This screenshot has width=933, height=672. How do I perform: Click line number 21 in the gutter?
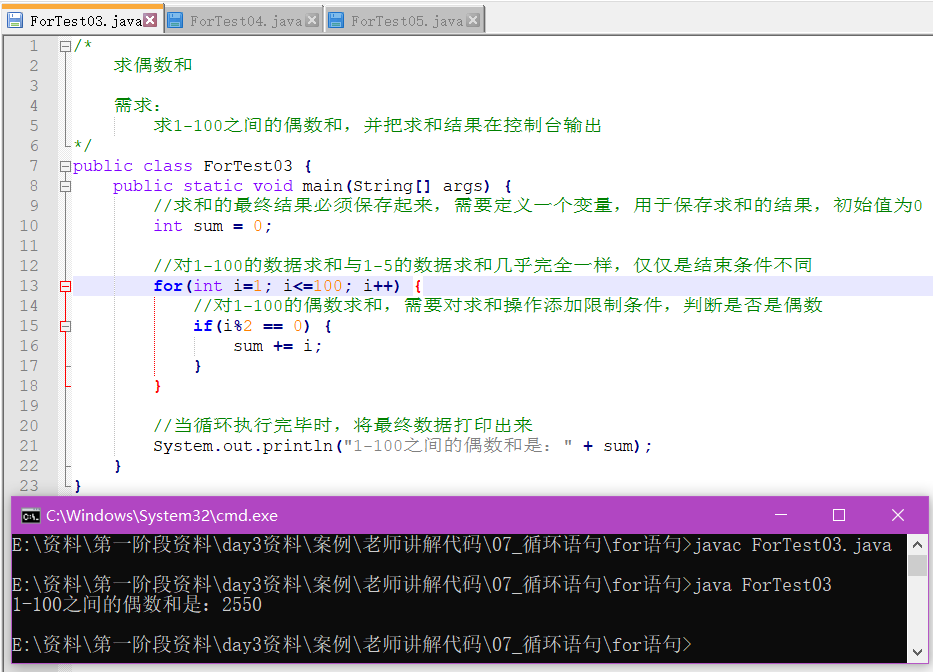pyautogui.click(x=29, y=446)
